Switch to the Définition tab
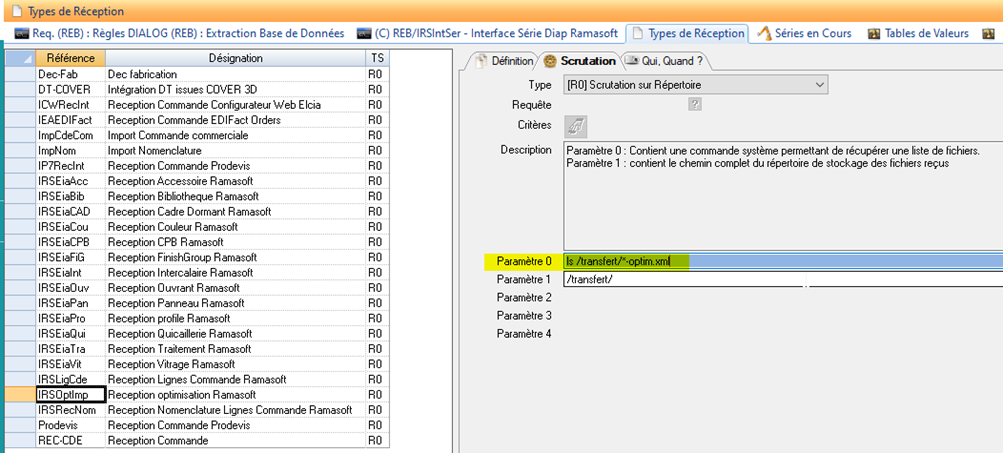Viewport: 1003px width, 453px height. (504, 61)
